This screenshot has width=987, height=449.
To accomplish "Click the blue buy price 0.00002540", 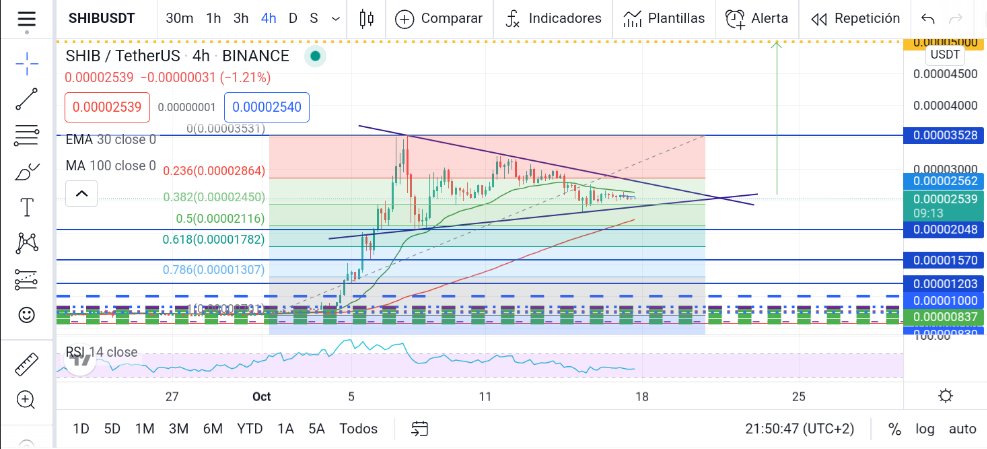I will [x=267, y=108].
